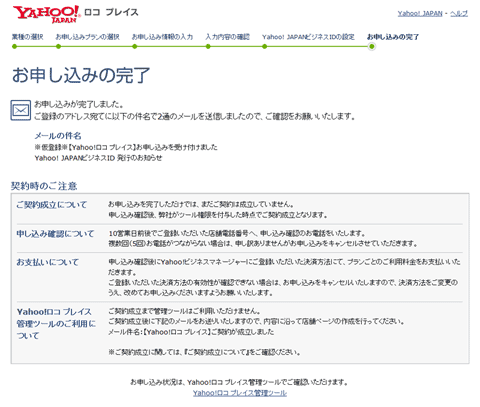Viewport: 480px width, 407px height.
Task: Click the line starting 10営業日前後でご登録いただいた店舗電話番号へ
Action: tap(237, 233)
